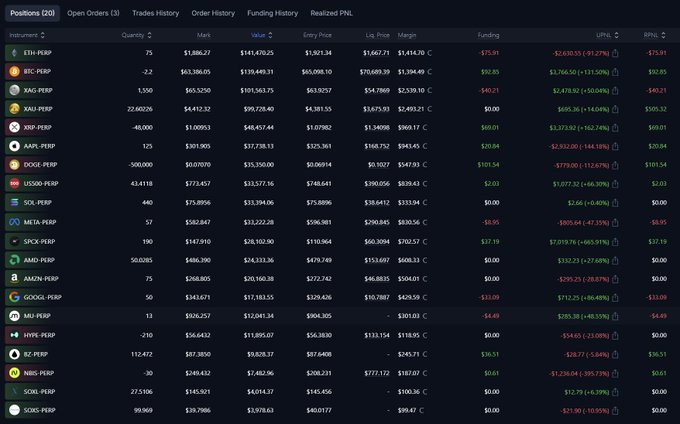The image size is (680, 424).
Task: Switch to Realized PNL tab
Action: pos(331,13)
